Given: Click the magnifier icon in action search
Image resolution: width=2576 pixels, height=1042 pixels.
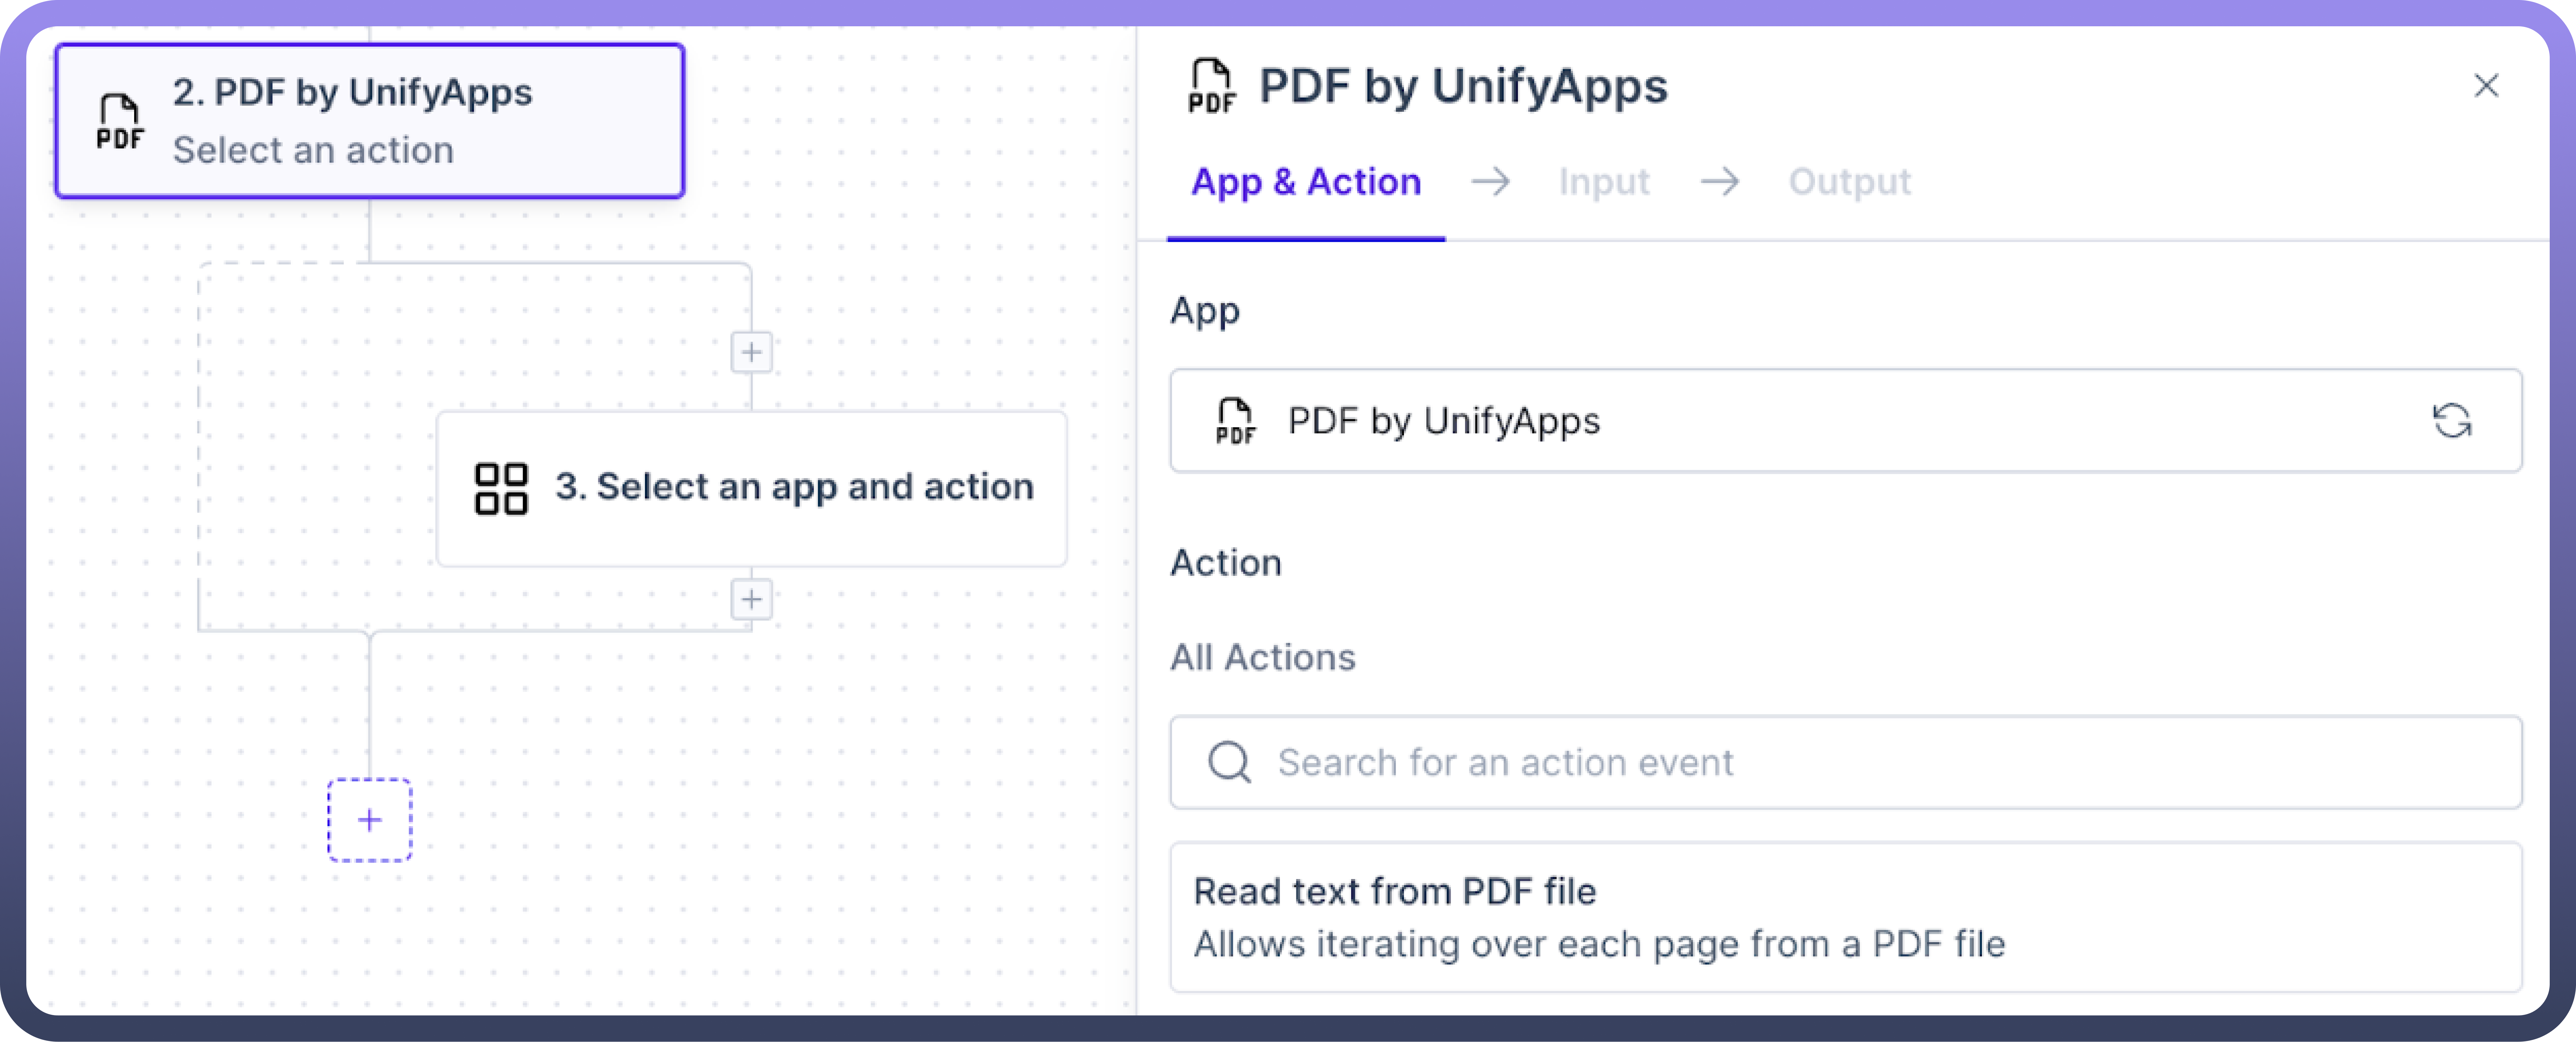Looking at the screenshot, I should [x=1229, y=762].
